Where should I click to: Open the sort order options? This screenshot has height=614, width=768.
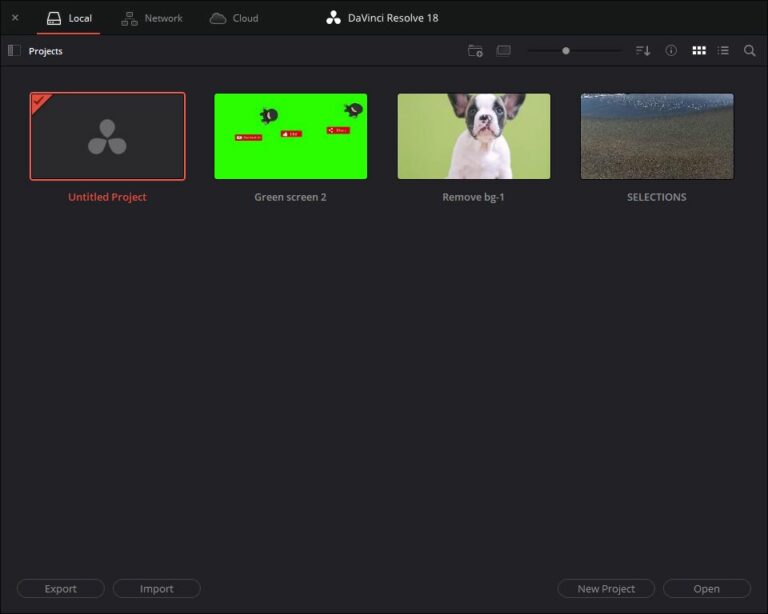pos(643,50)
